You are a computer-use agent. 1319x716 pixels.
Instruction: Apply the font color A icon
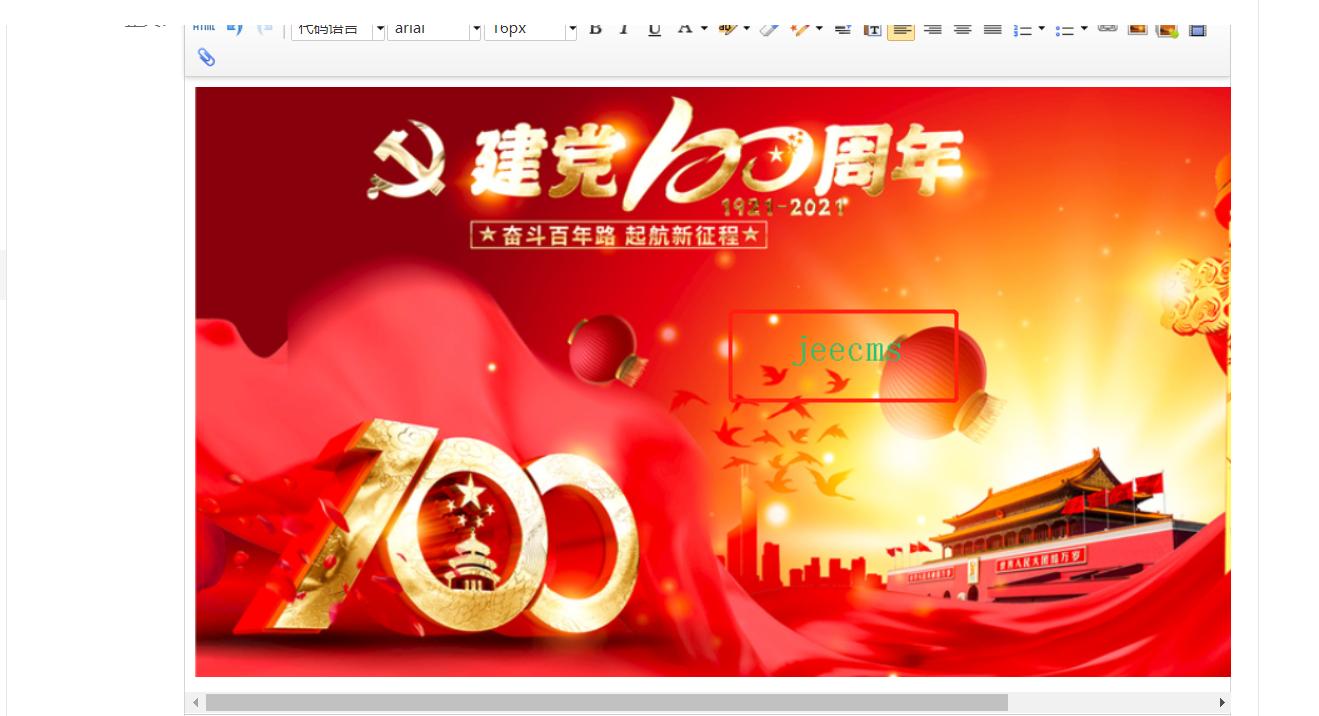pyautogui.click(x=684, y=29)
